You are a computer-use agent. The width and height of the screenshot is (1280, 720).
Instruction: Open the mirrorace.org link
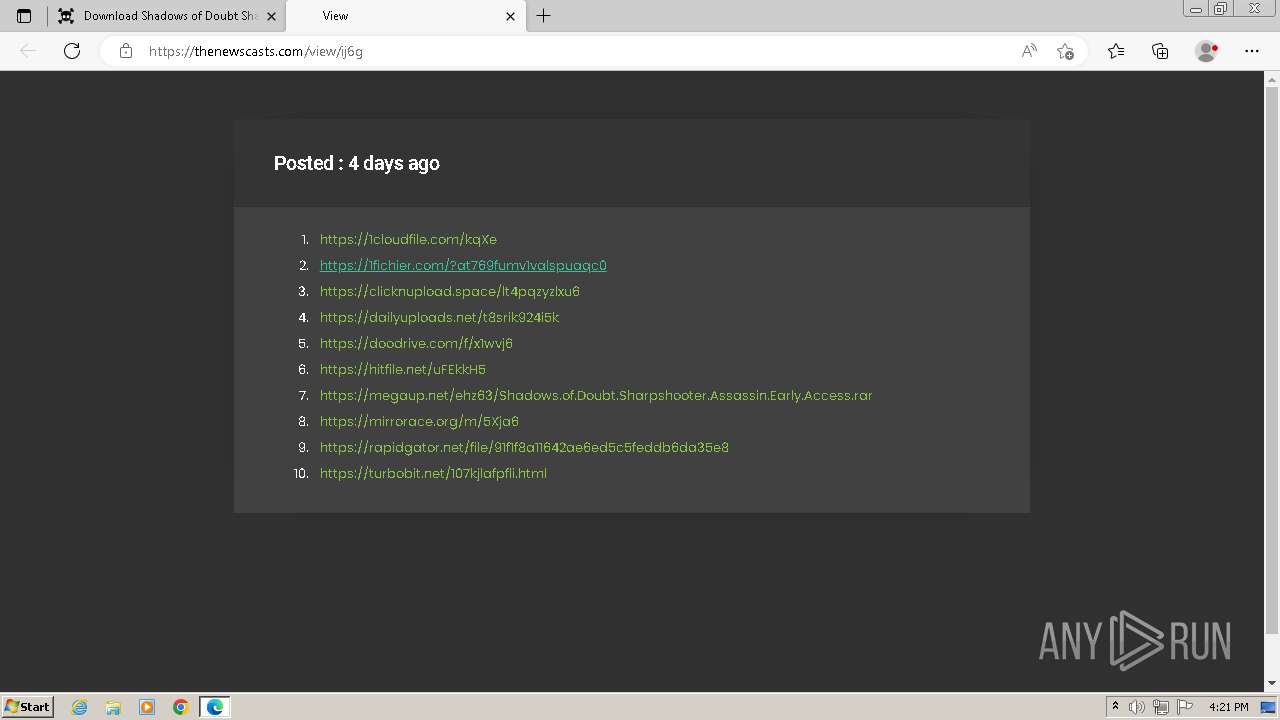pyautogui.click(x=419, y=421)
